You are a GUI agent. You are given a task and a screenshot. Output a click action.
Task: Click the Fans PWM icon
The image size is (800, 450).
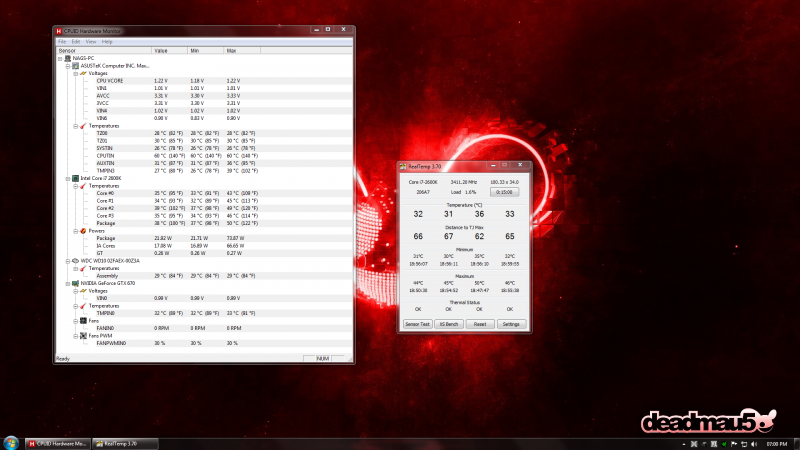pyautogui.click(x=83, y=336)
